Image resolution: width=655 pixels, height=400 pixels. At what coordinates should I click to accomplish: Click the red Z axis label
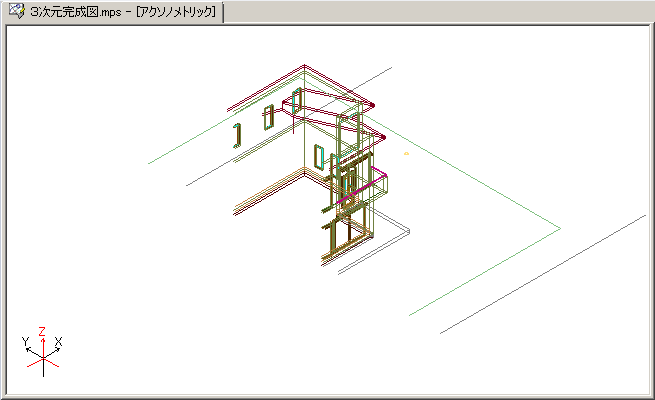point(42,329)
